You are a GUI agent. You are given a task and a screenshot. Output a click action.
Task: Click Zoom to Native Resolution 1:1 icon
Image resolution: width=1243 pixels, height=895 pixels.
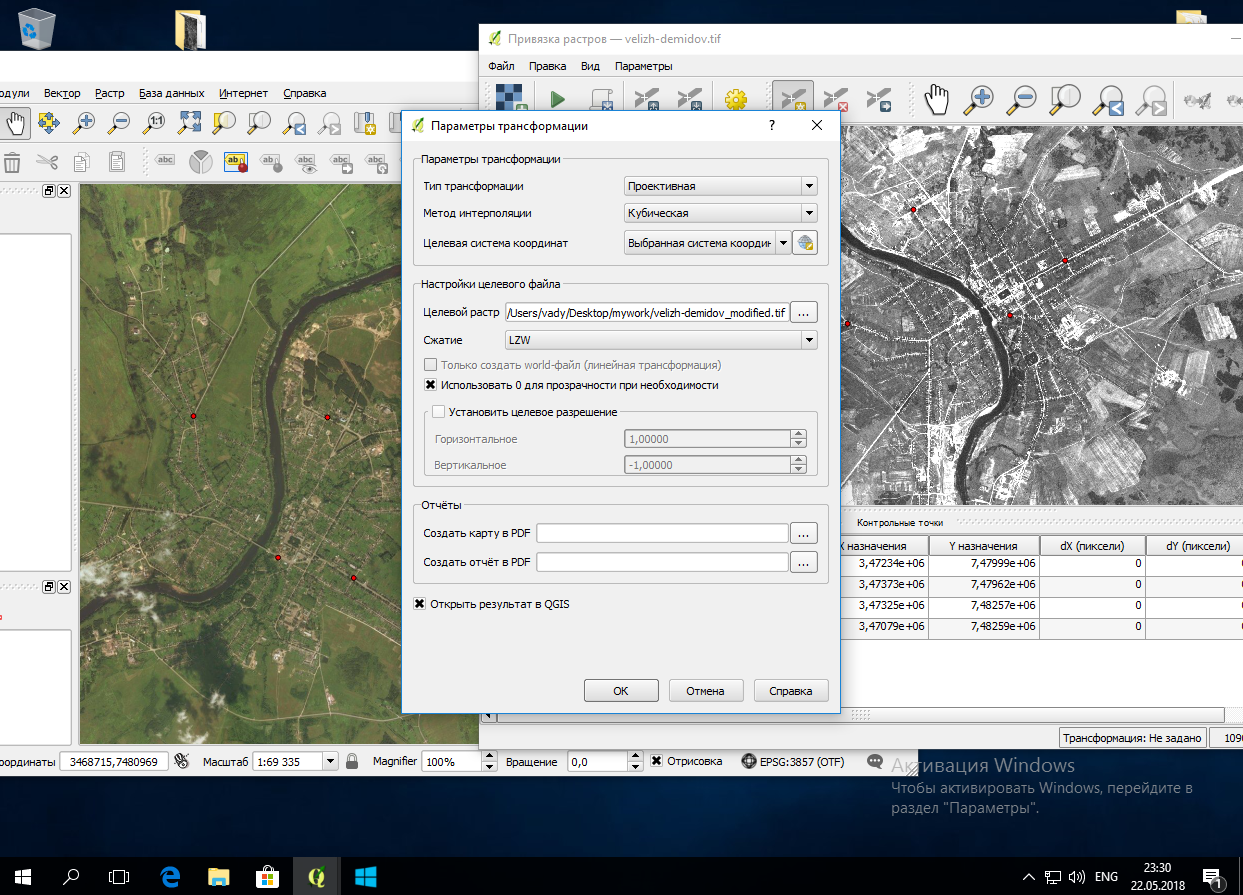[x=154, y=123]
